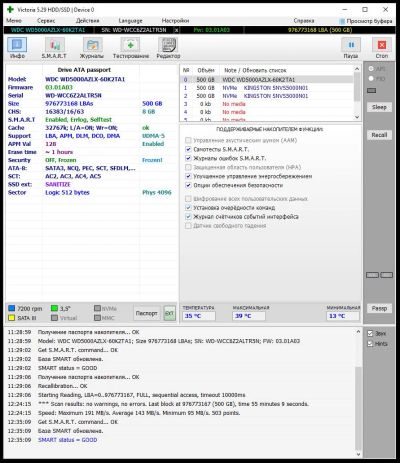Open the Меню menu
The width and height of the screenshot is (400, 463).
click(x=14, y=21)
